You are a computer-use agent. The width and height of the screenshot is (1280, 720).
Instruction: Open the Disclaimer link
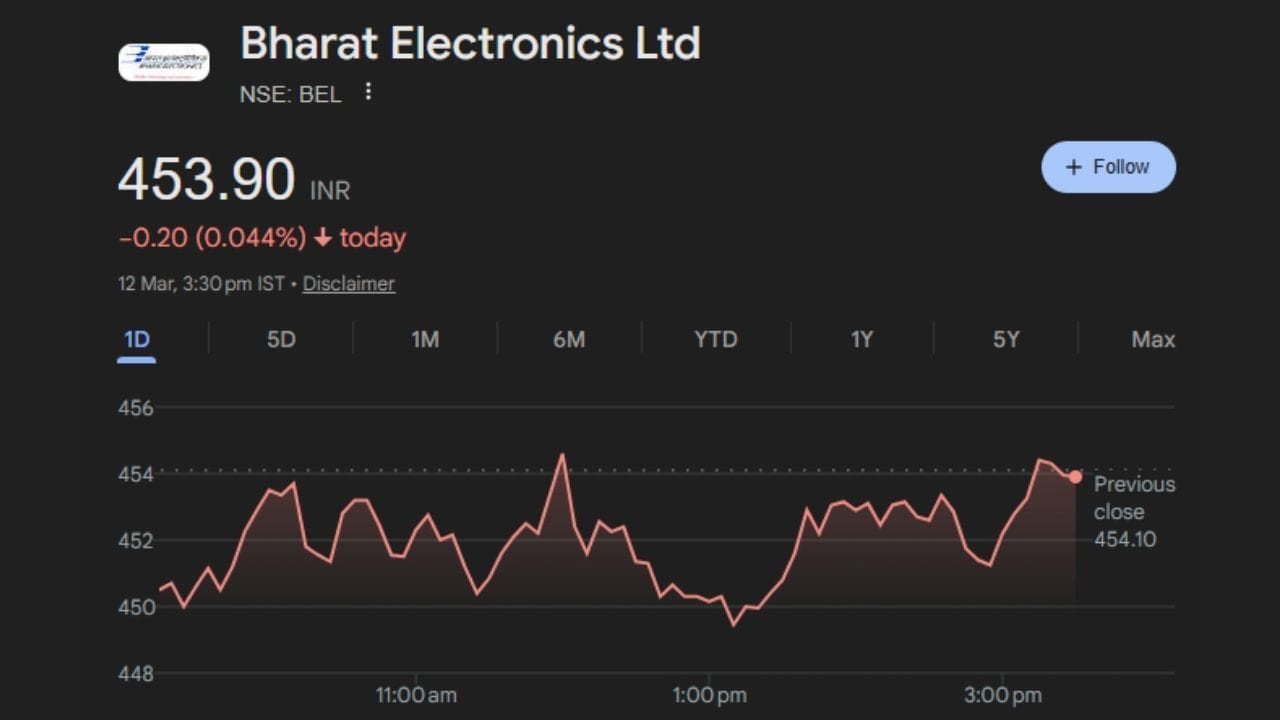(348, 284)
